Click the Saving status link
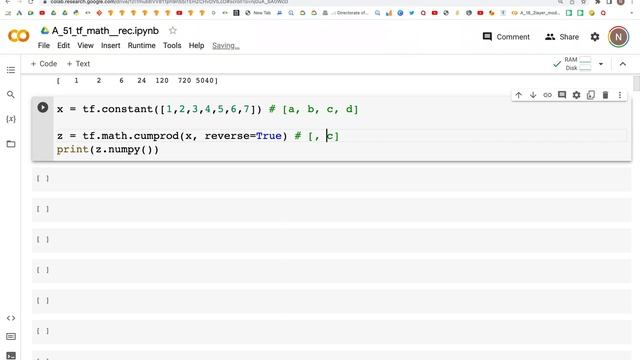Image resolution: width=640 pixels, height=360 pixels. point(226,46)
